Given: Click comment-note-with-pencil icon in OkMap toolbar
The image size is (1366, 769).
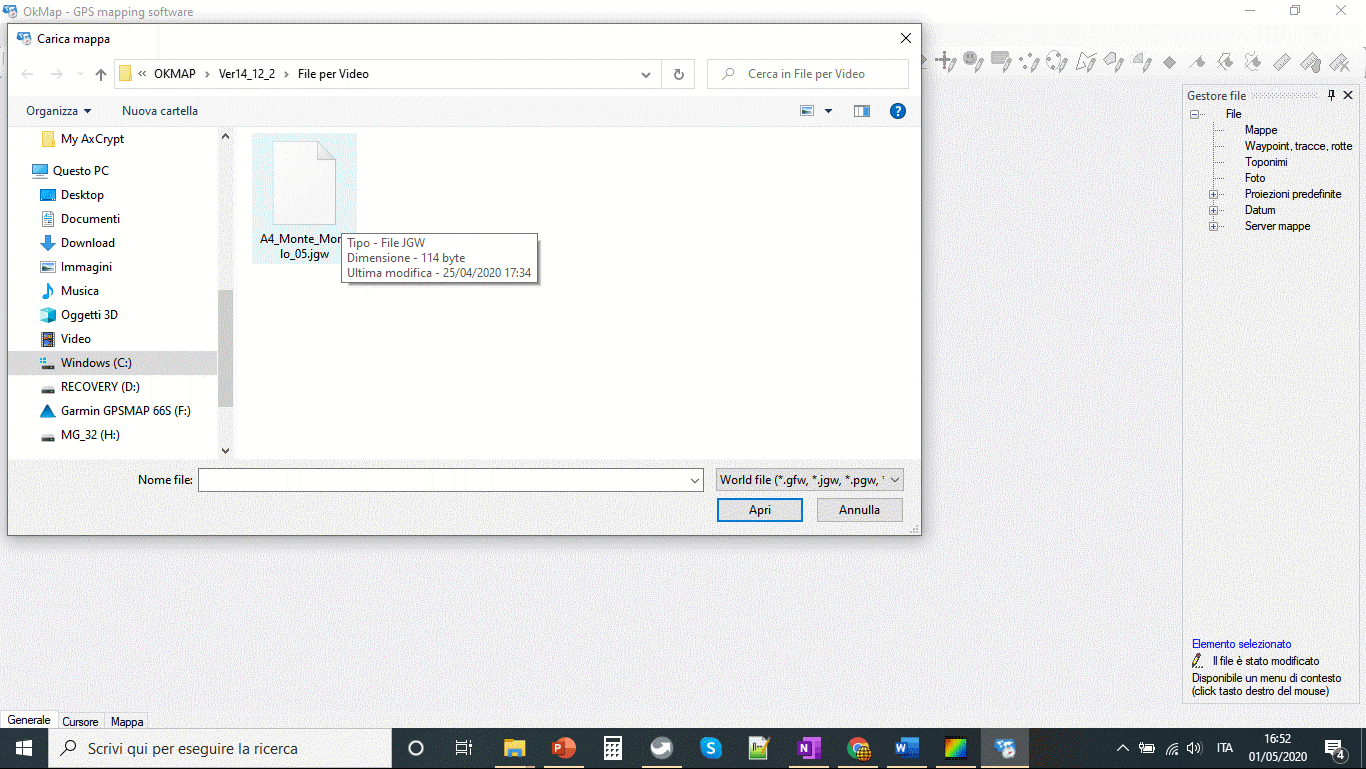Looking at the screenshot, I should (x=1001, y=61).
